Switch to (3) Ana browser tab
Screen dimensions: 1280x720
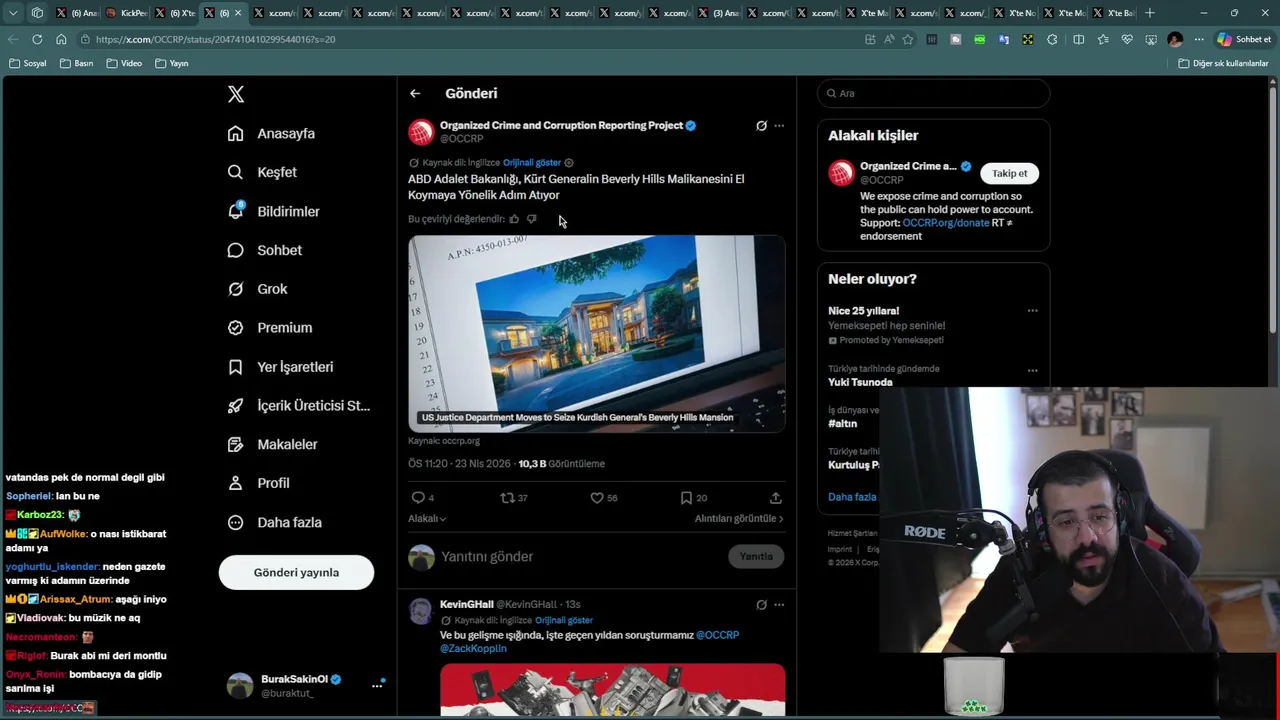point(720,13)
